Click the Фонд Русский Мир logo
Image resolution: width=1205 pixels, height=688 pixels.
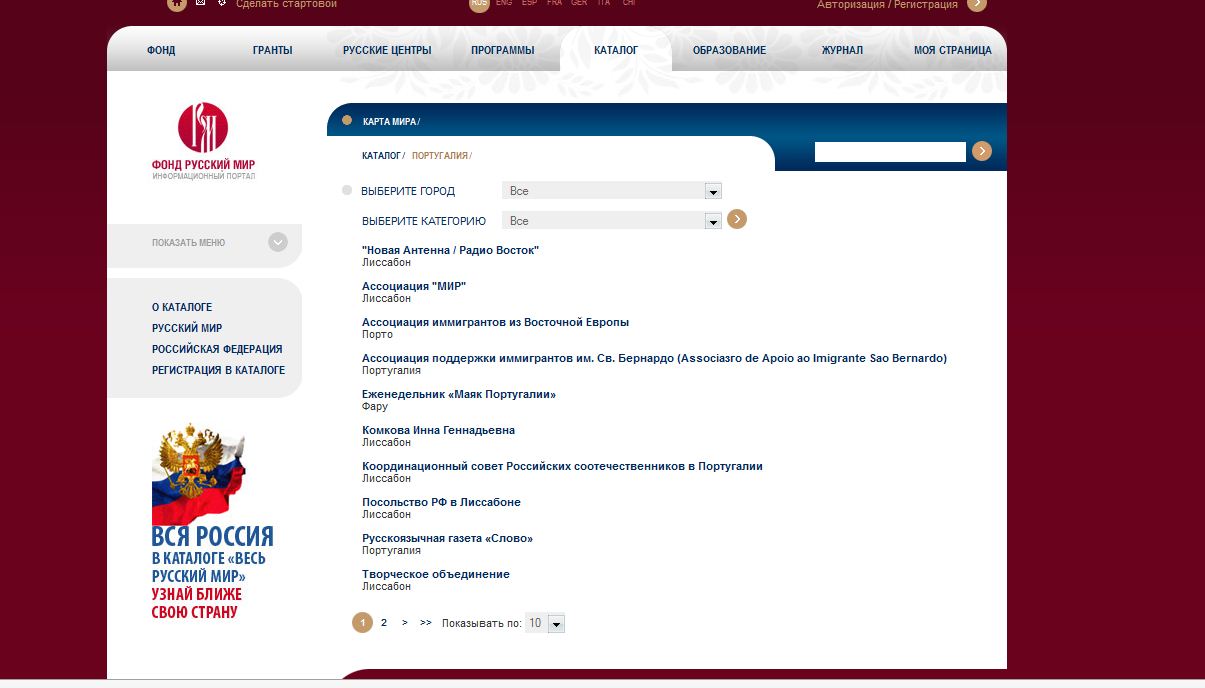(x=203, y=141)
